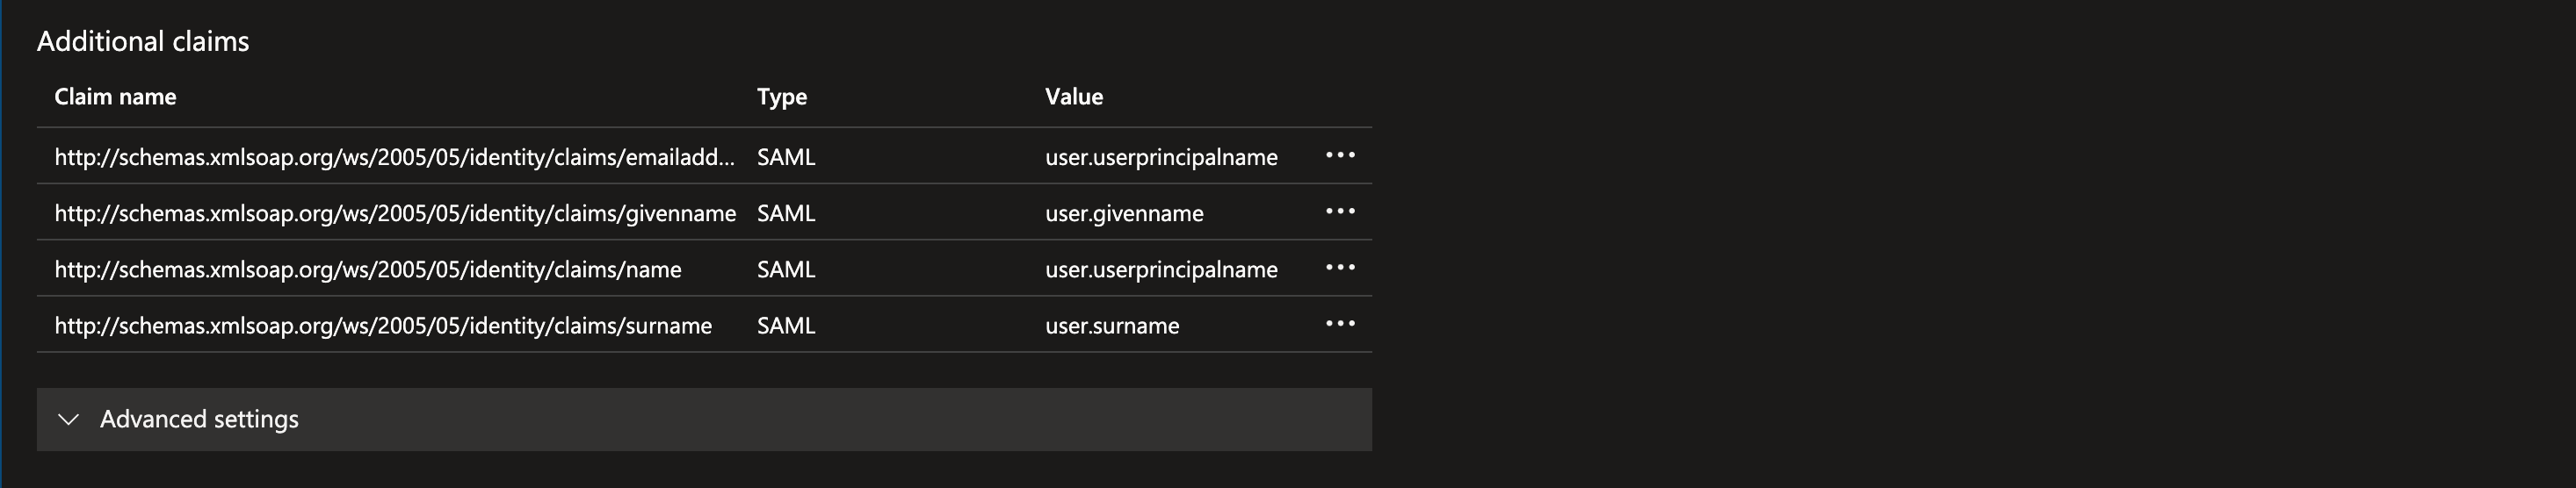Click the Advanced settings chevron icon
The width and height of the screenshot is (2576, 488).
[x=69, y=420]
